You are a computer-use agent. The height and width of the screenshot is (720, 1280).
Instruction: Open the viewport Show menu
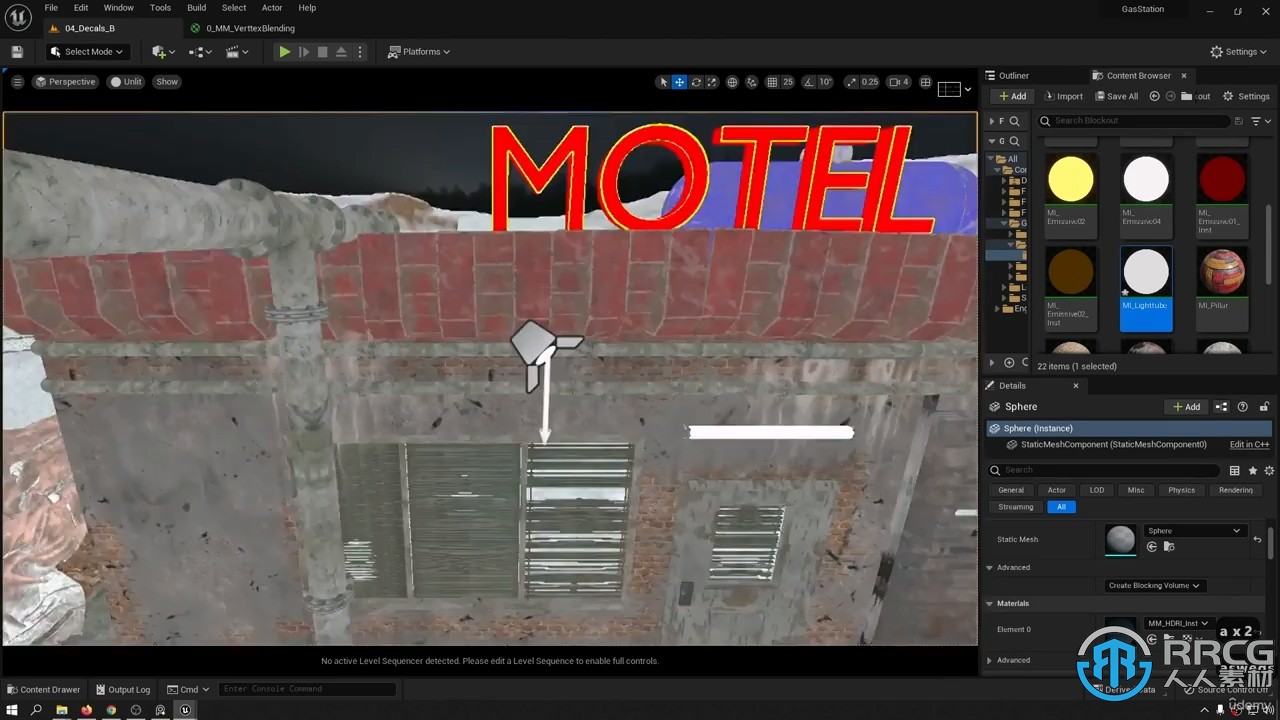[167, 82]
